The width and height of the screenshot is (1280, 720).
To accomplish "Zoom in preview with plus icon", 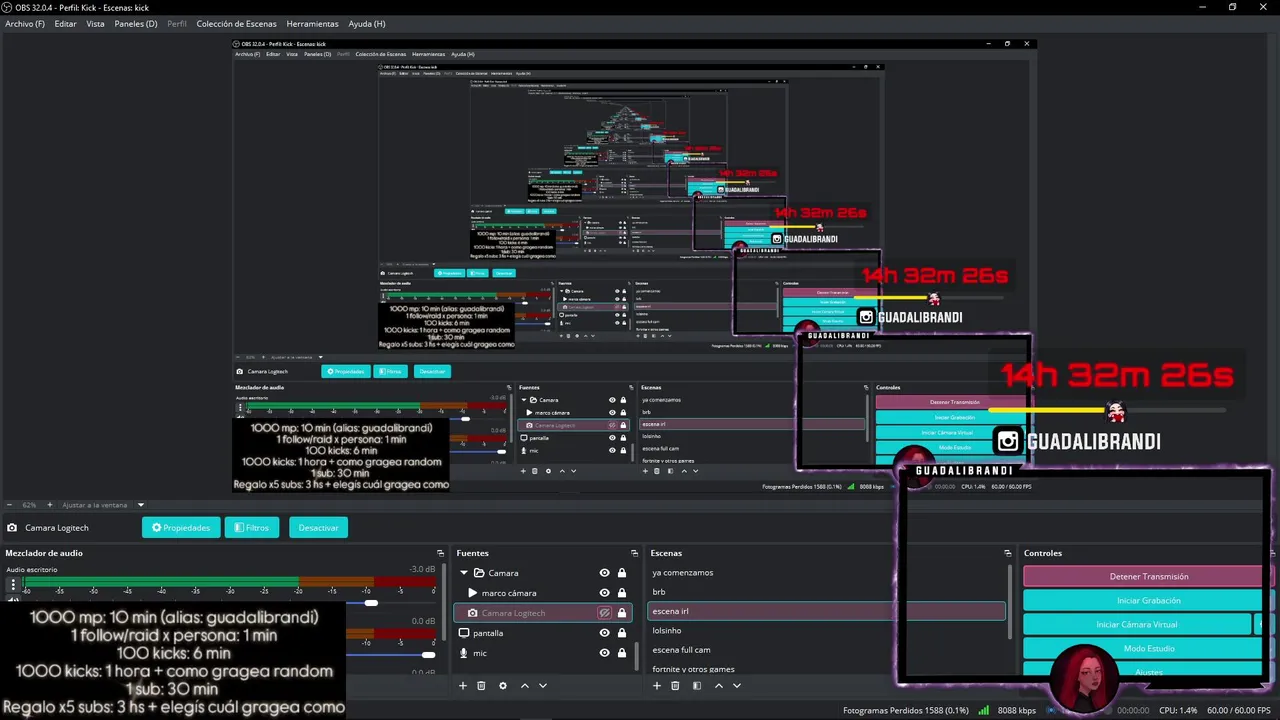I will point(50,505).
